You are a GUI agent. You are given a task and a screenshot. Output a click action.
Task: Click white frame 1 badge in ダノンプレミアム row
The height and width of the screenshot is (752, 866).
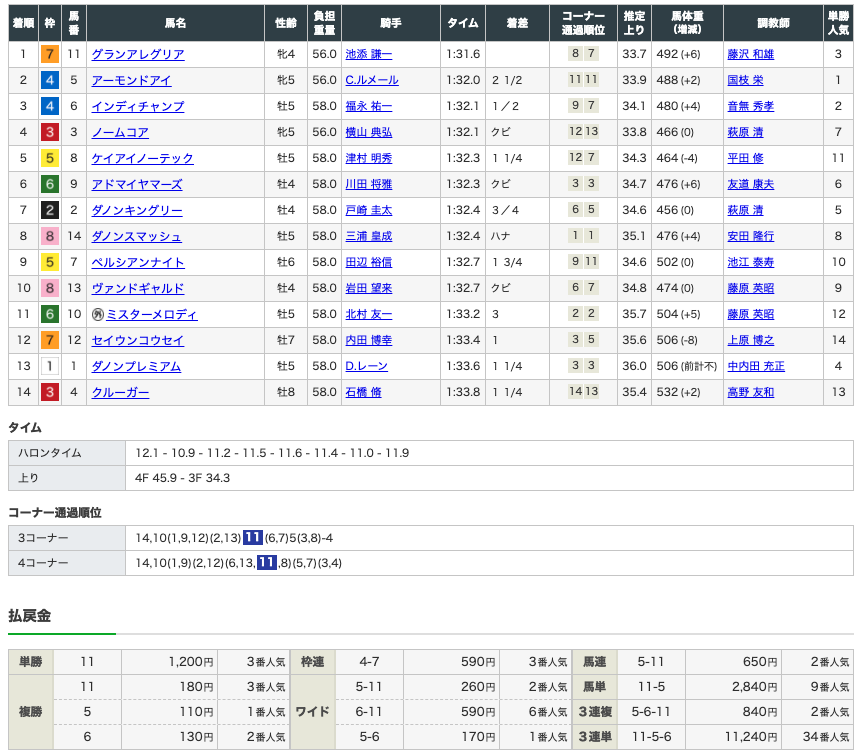tap(50, 366)
